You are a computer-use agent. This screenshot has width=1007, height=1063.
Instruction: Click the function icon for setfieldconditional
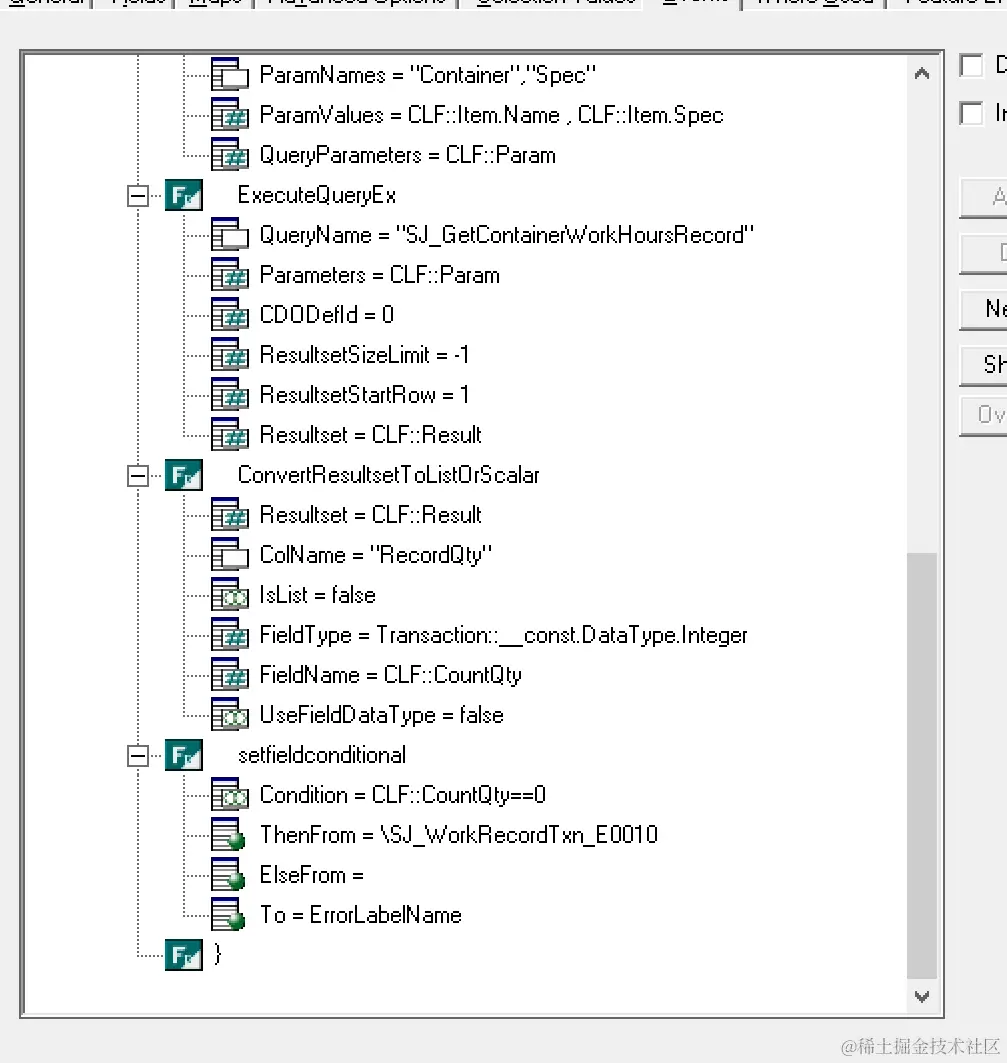[x=184, y=755]
